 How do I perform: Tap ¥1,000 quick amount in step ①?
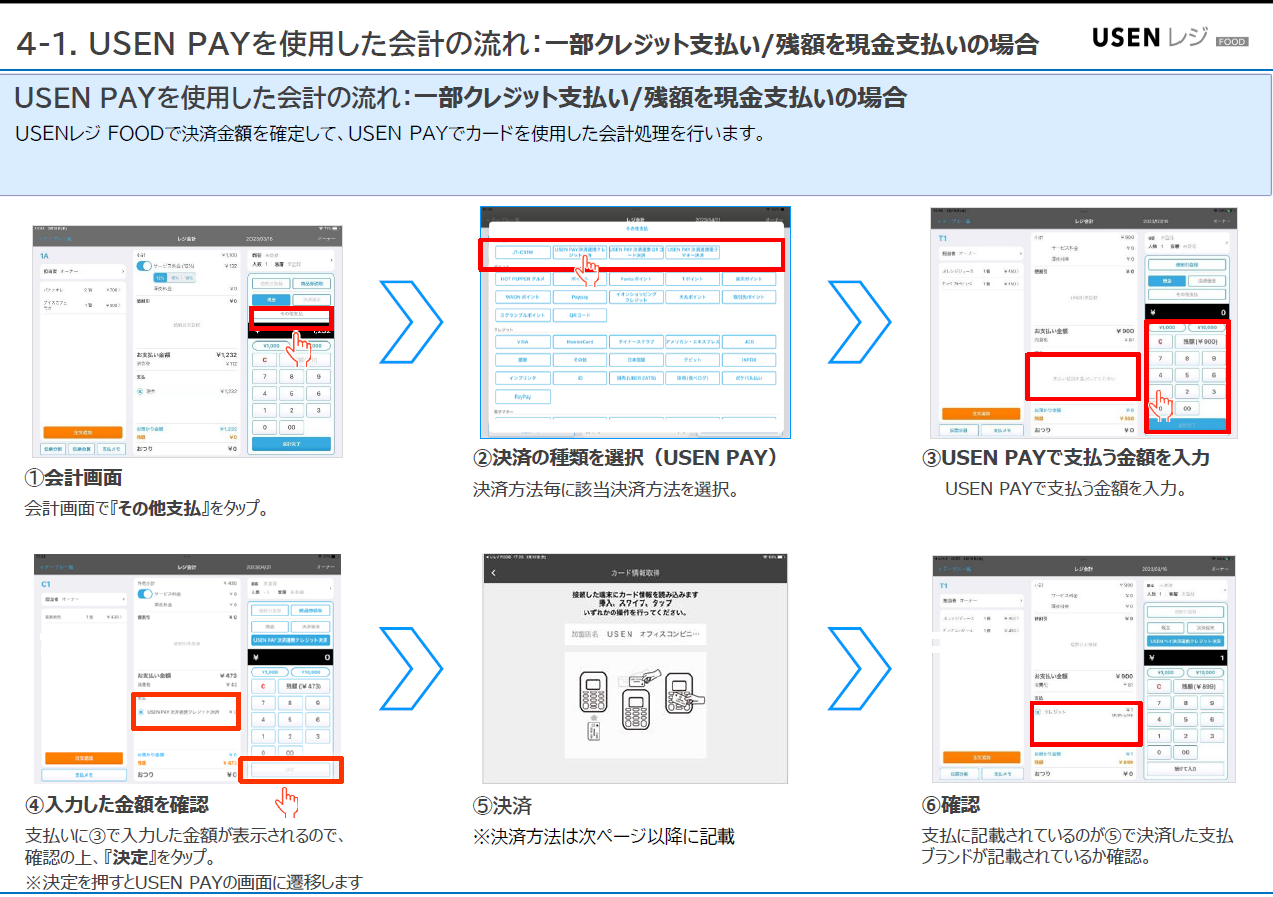click(x=271, y=346)
